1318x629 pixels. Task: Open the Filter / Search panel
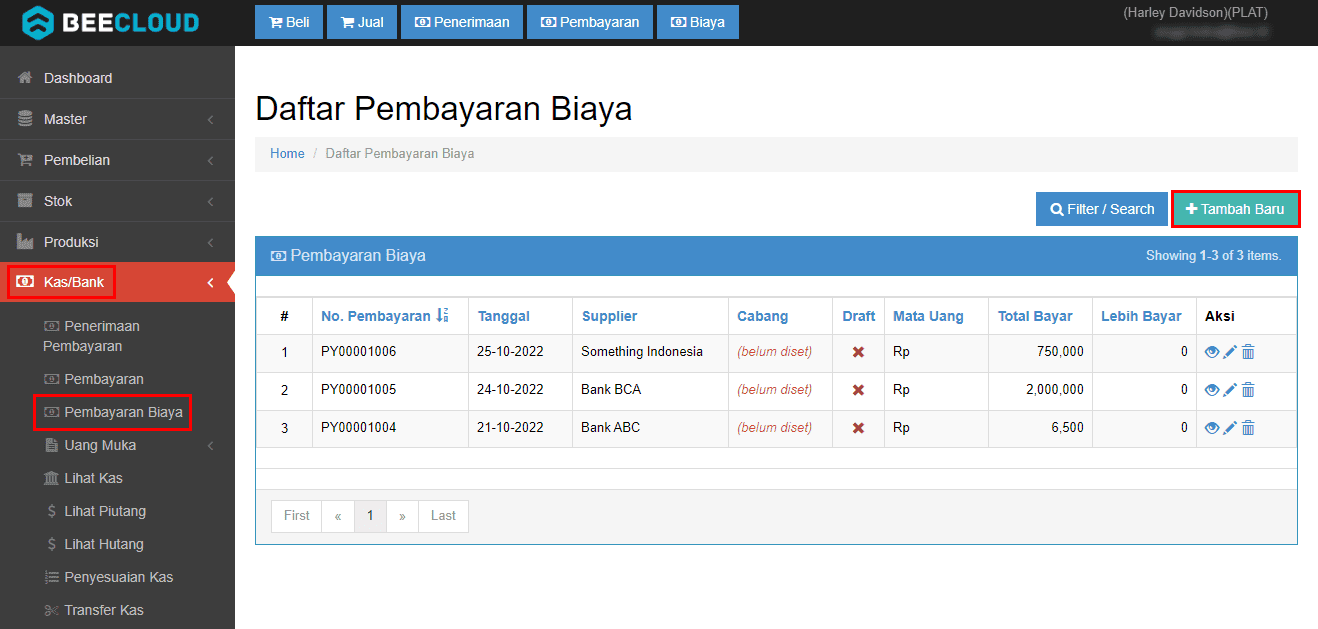[x=1102, y=209]
